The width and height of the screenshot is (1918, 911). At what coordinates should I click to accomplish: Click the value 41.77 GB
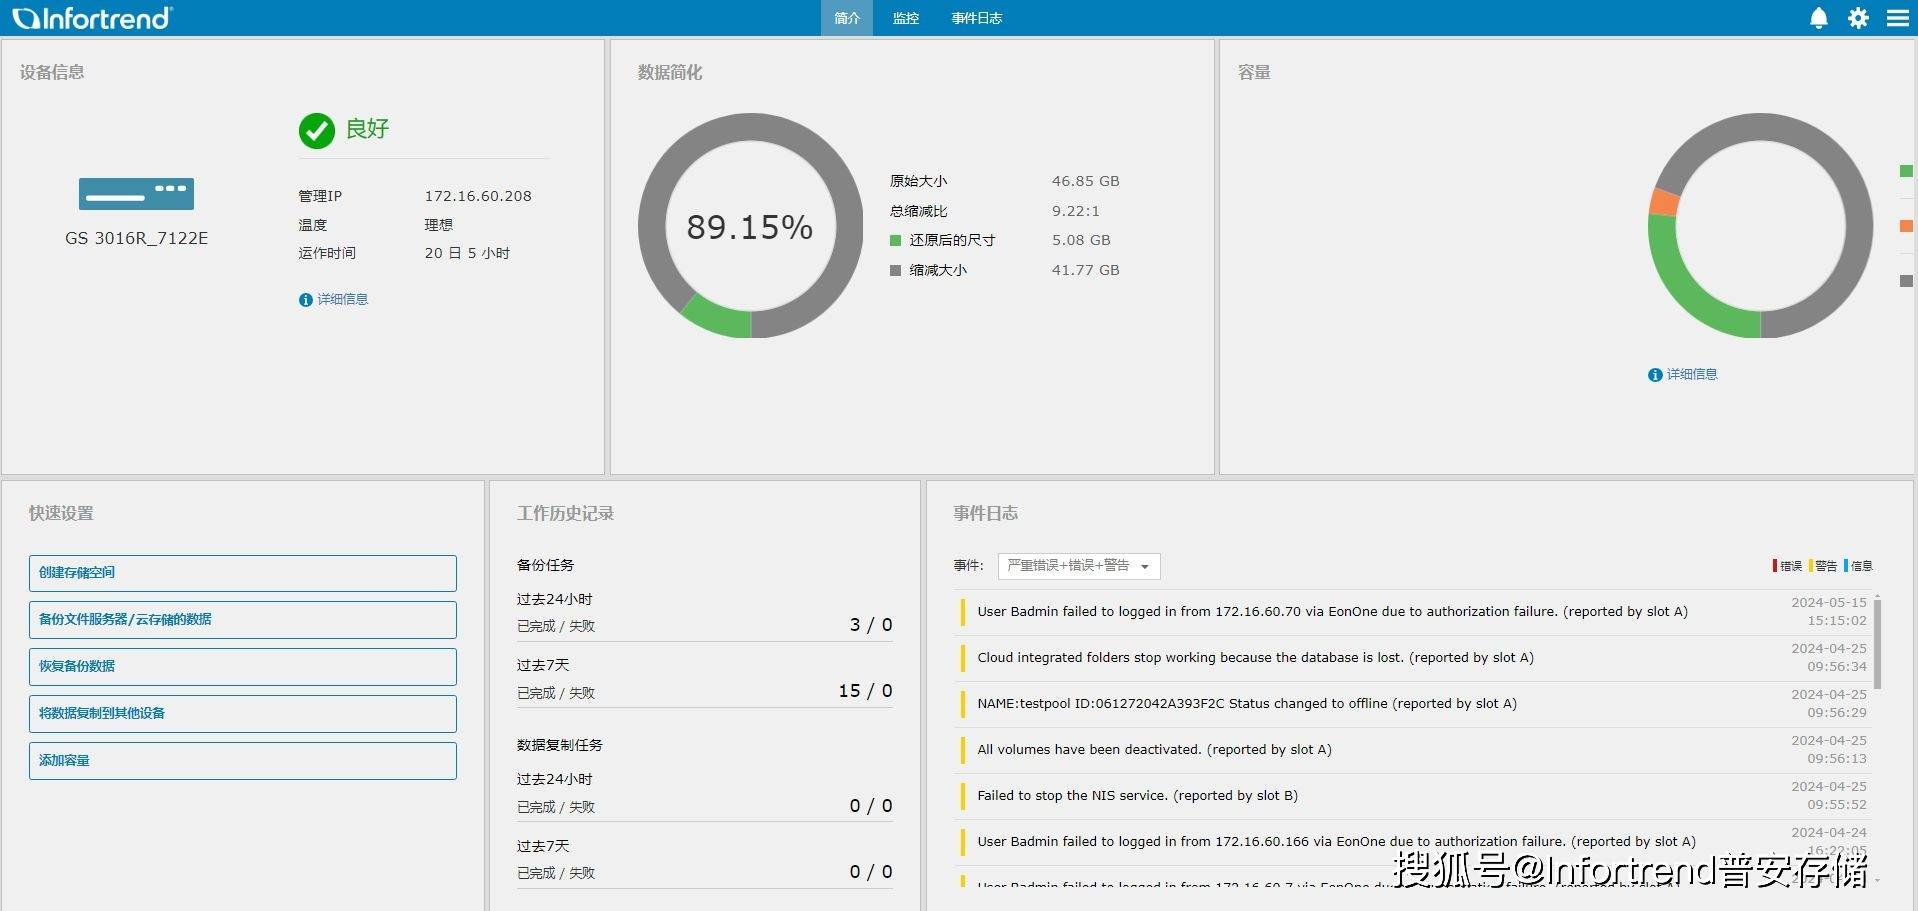(1085, 270)
